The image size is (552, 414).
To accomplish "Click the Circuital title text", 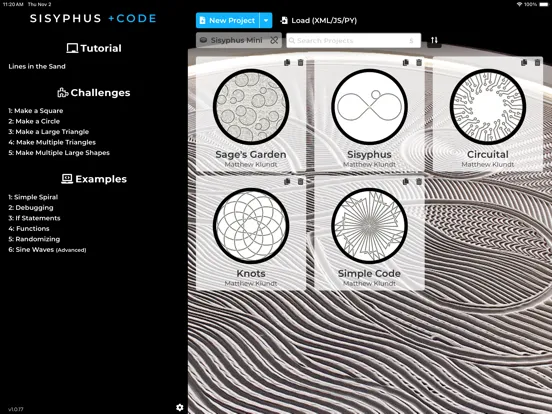I will coord(488,155).
